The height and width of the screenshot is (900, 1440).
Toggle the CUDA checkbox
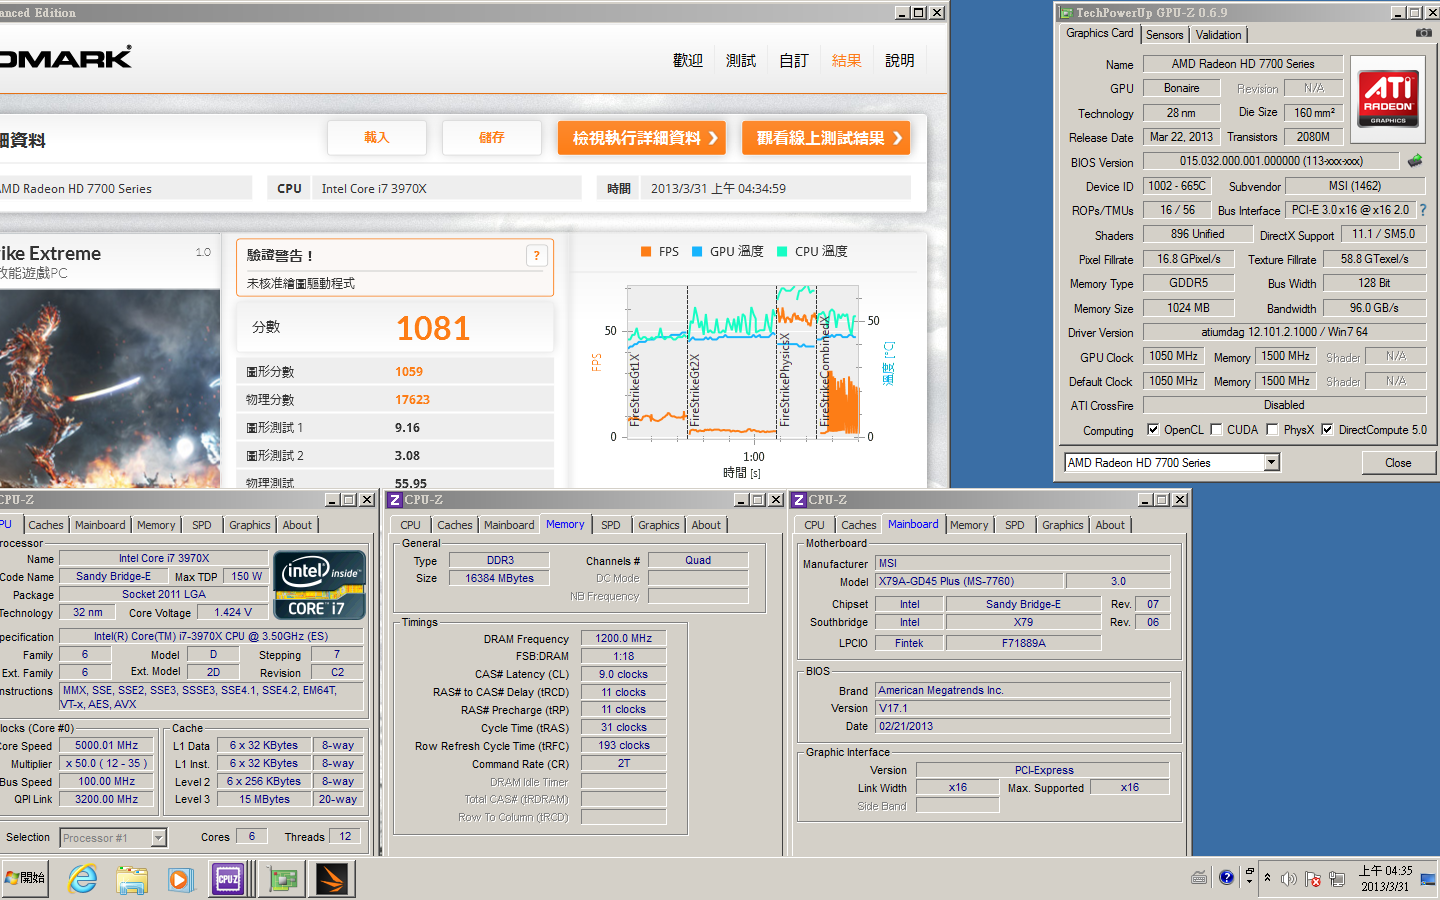pos(1216,430)
